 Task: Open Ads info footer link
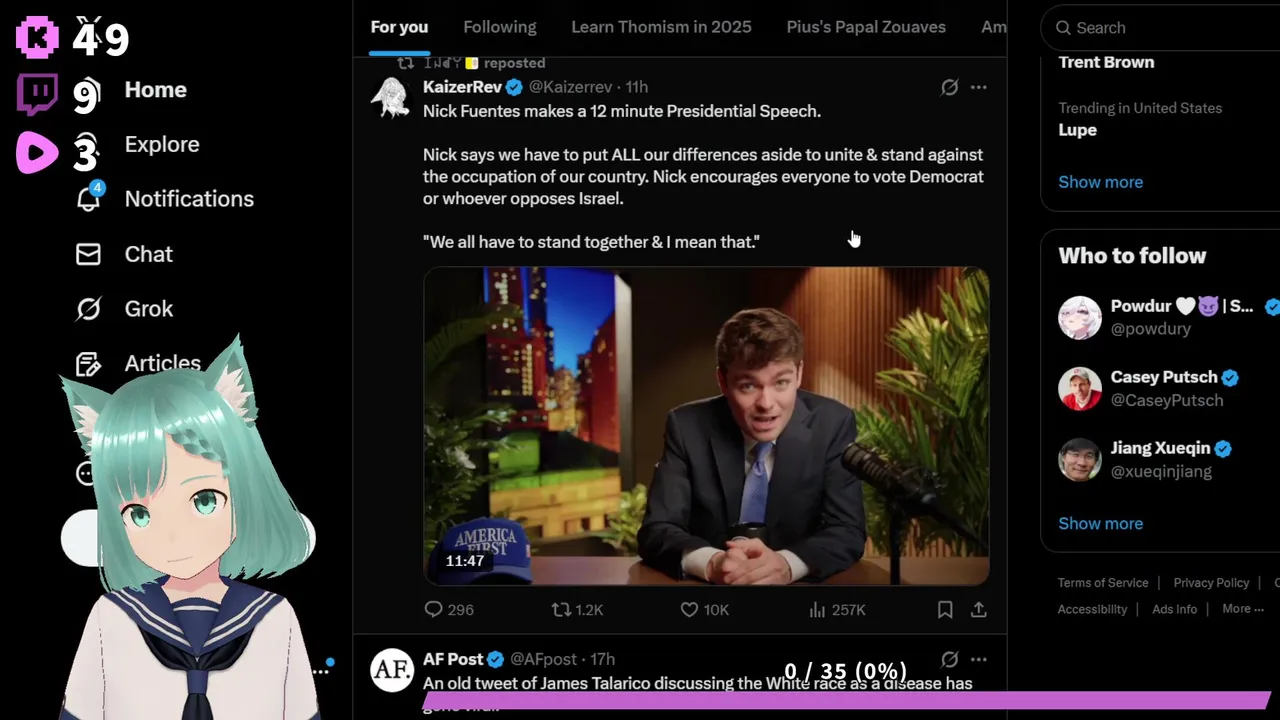1174,609
